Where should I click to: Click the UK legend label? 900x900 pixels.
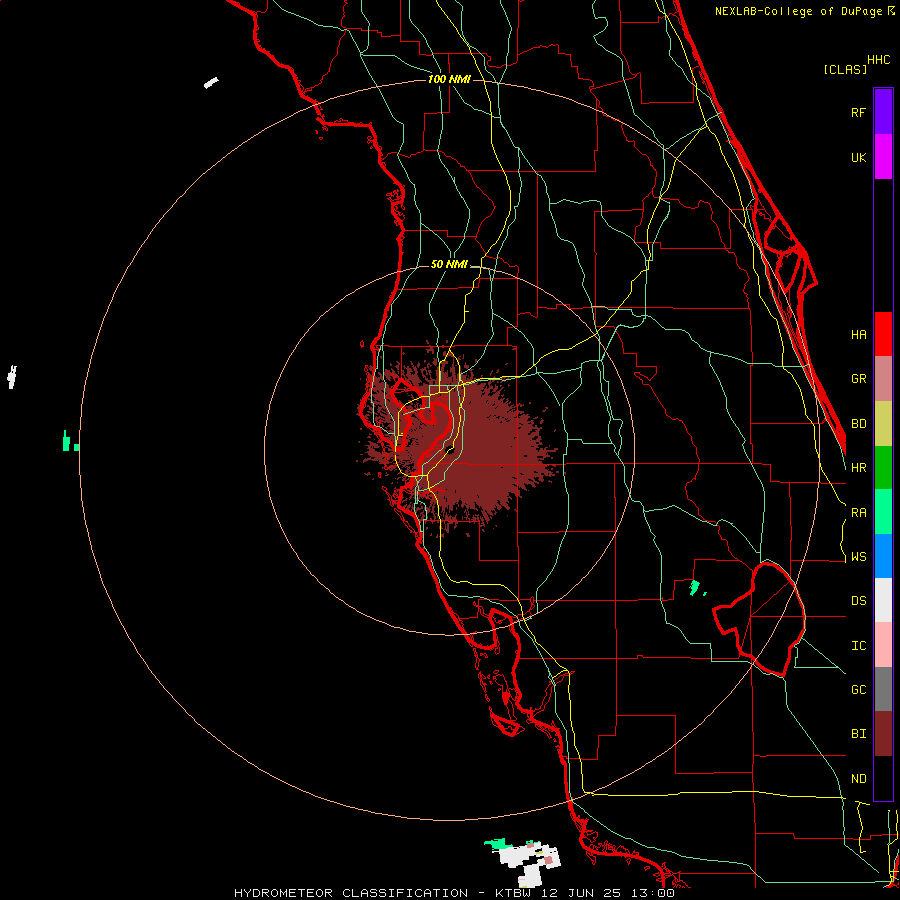858,157
